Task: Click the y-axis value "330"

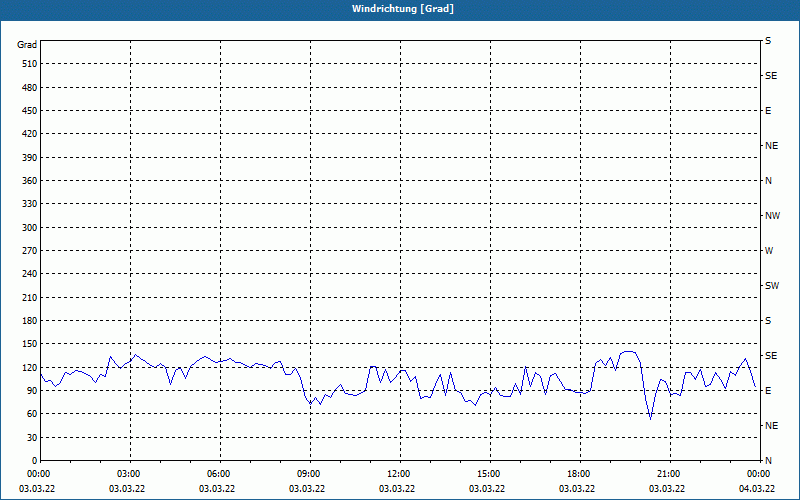Action: click(x=30, y=204)
